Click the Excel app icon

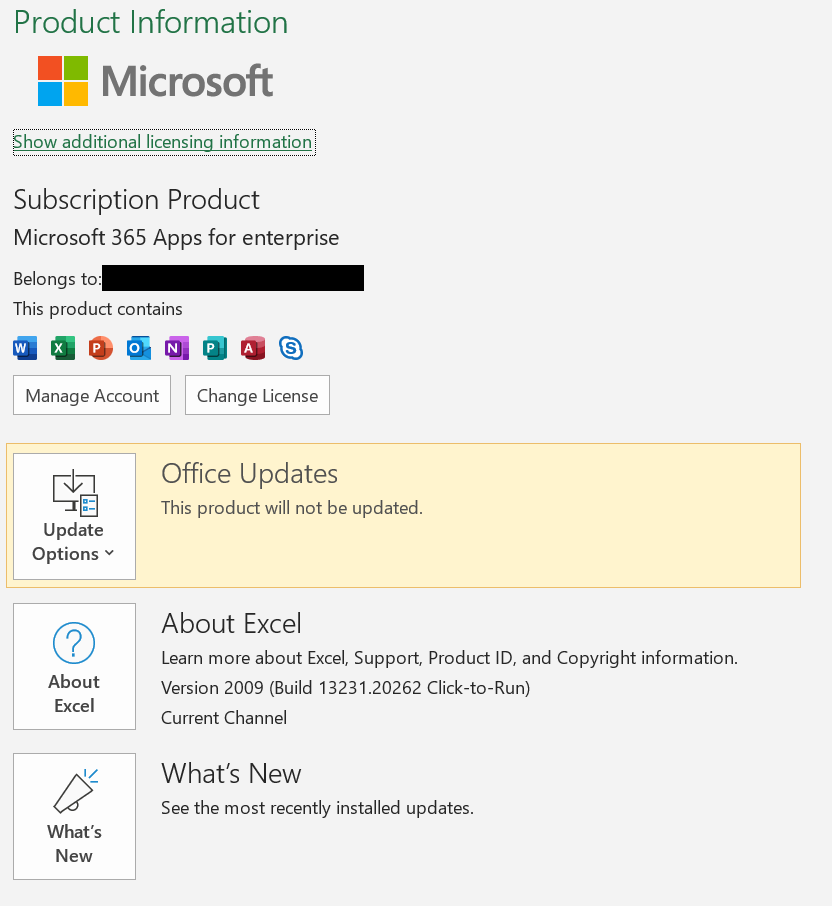[x=63, y=348]
